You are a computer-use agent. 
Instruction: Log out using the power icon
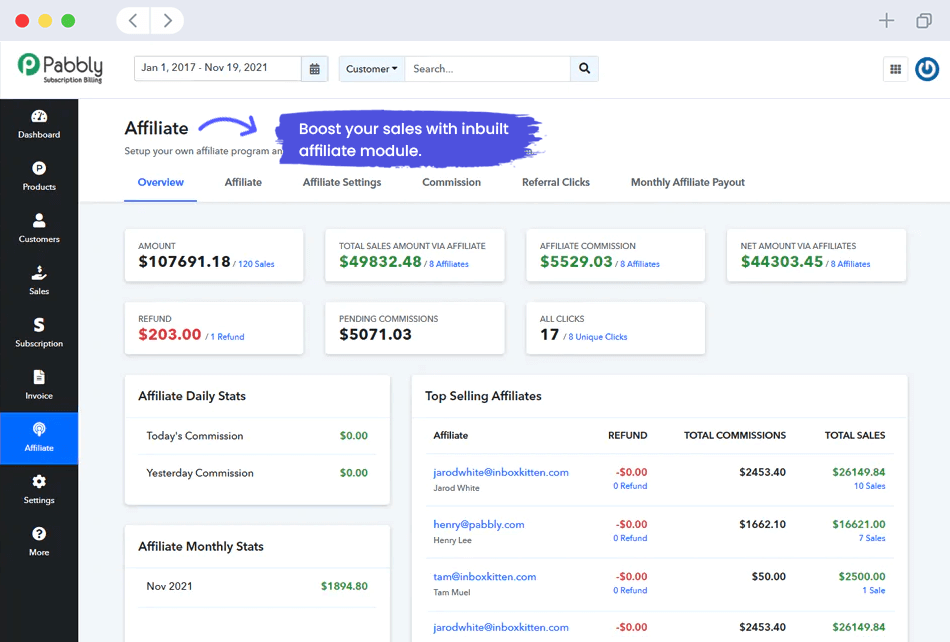(x=926, y=68)
